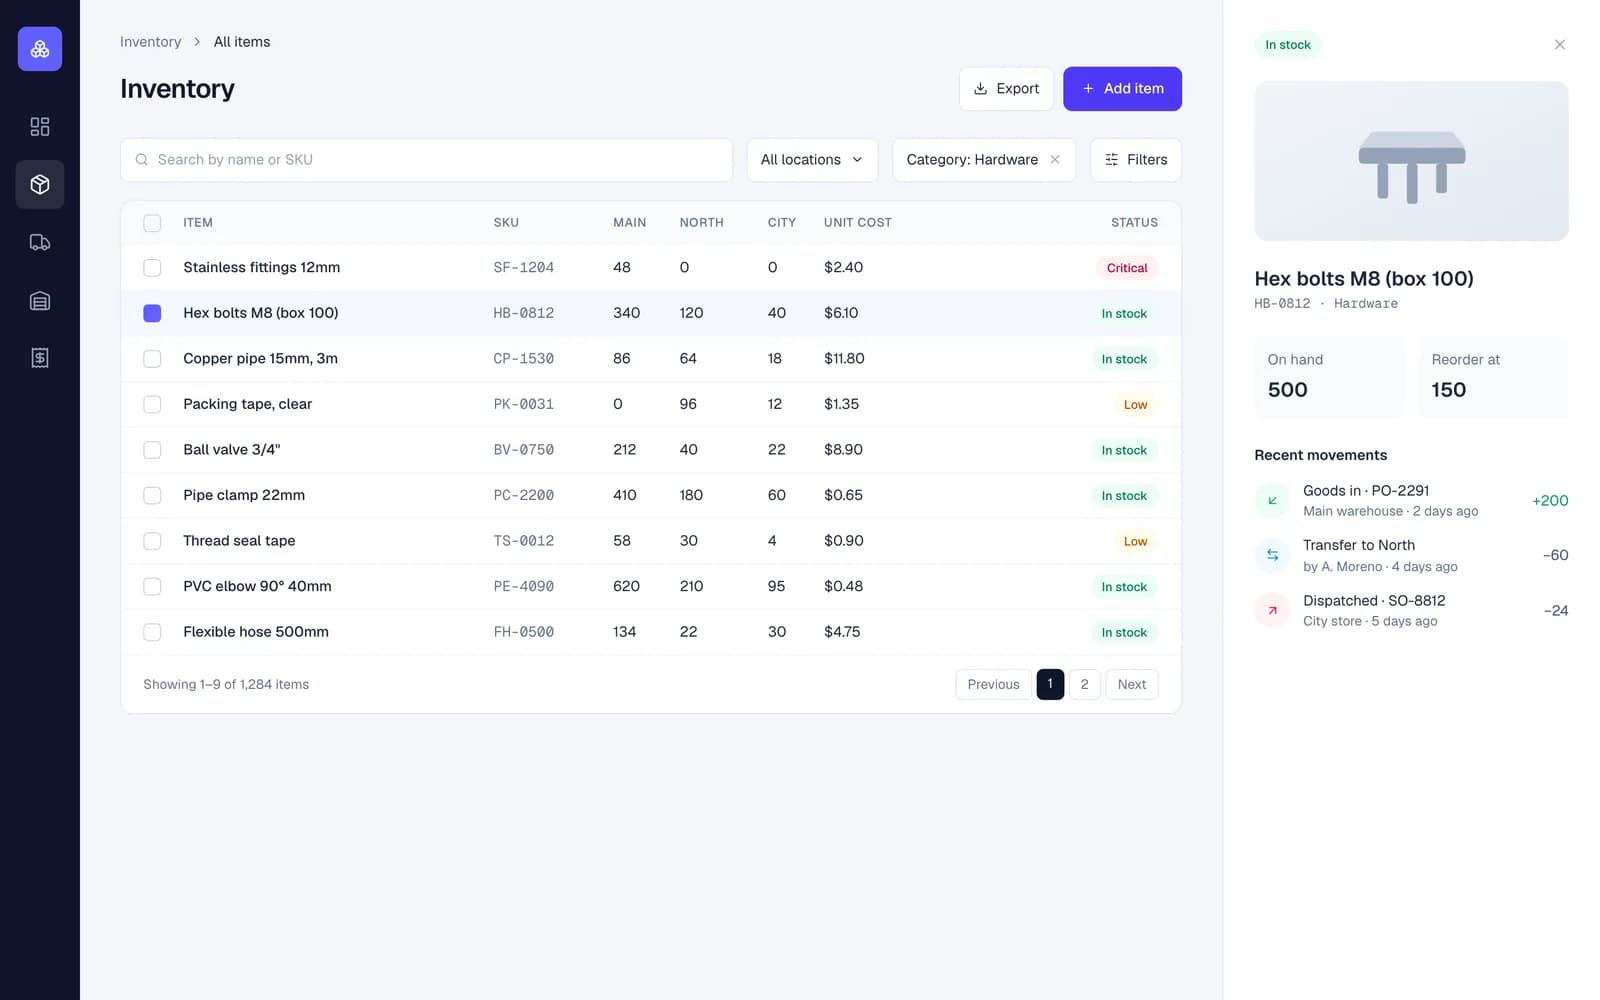The height and width of the screenshot is (1000, 1600).
Task: Toggle the select-all header checkbox
Action: pos(152,223)
